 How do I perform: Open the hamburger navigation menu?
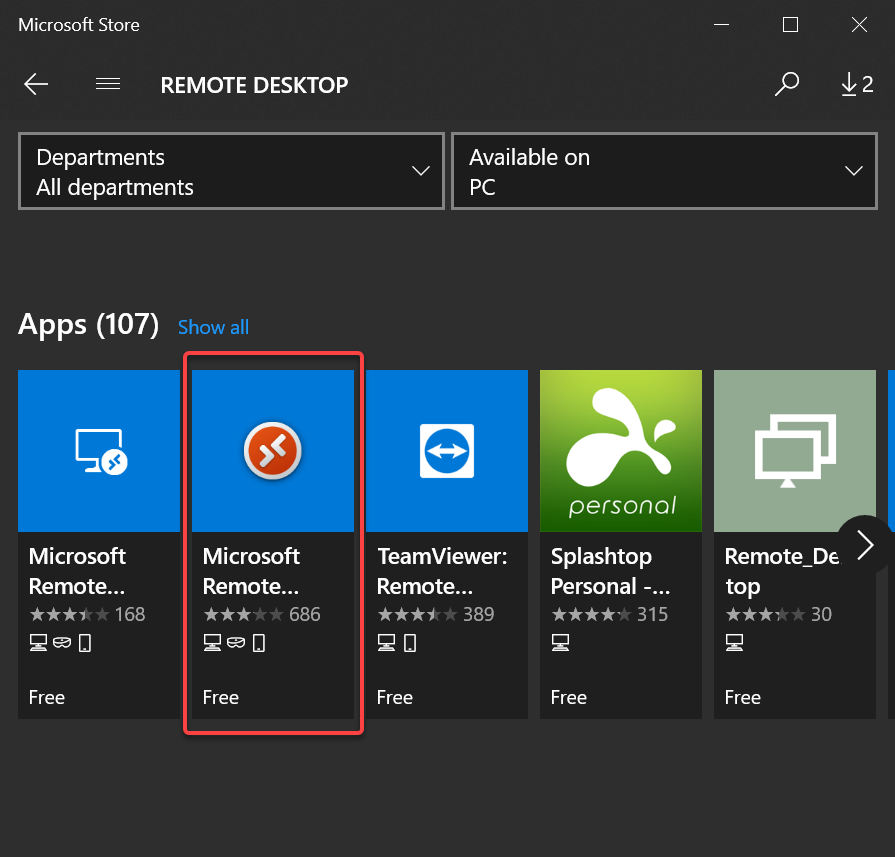(x=107, y=84)
